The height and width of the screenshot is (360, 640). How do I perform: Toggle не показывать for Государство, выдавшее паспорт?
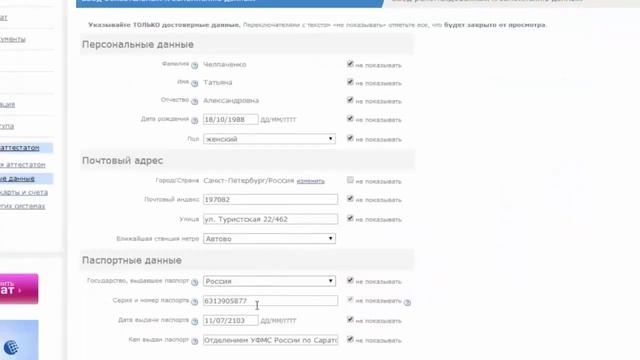(350, 280)
